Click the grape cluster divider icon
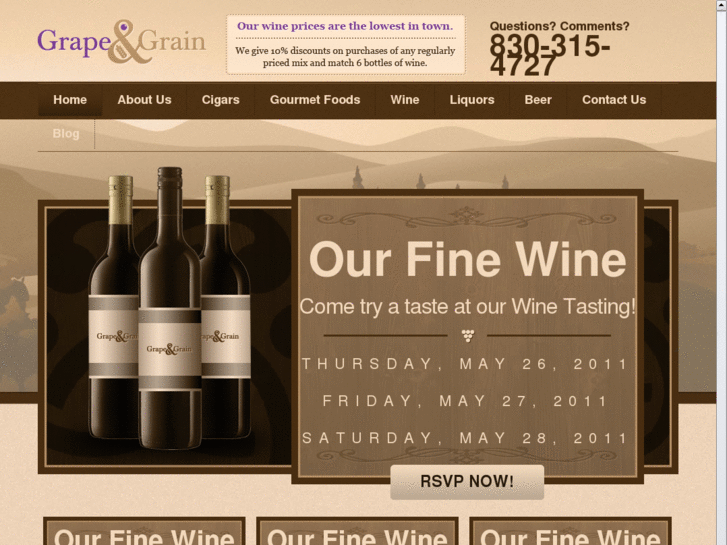This screenshot has width=727, height=545. coord(468,335)
